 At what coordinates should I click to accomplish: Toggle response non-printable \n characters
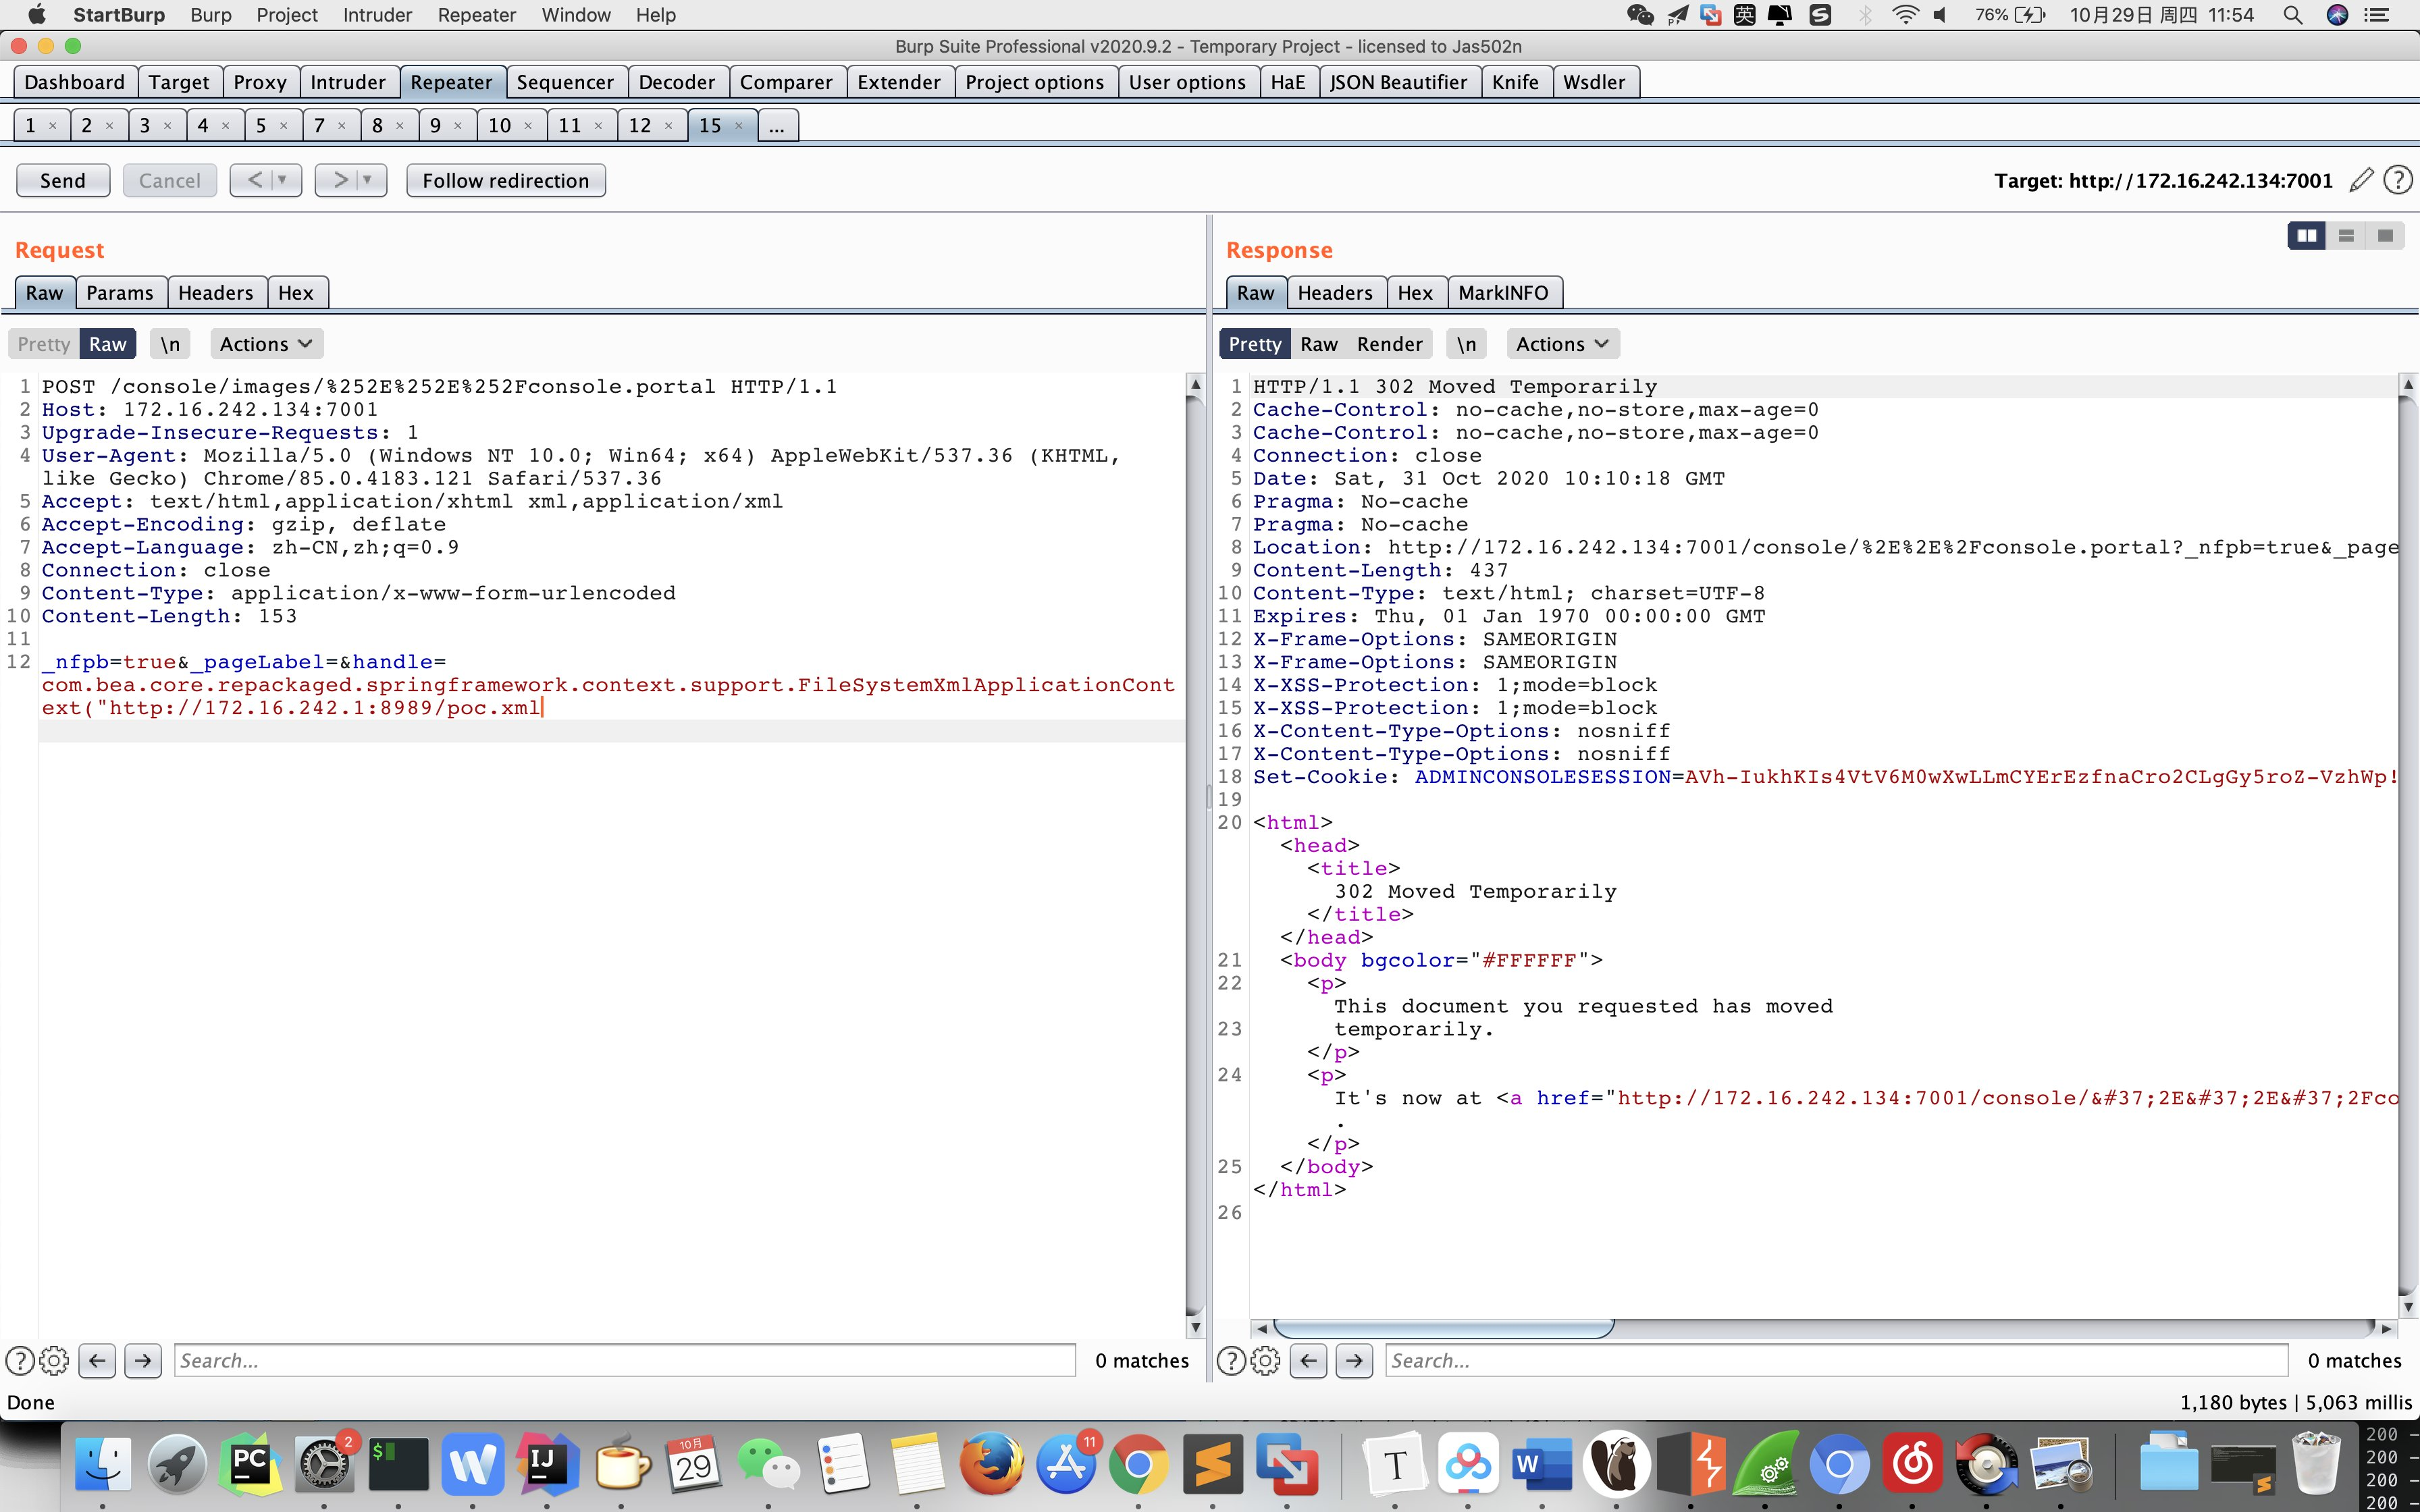tap(1466, 344)
